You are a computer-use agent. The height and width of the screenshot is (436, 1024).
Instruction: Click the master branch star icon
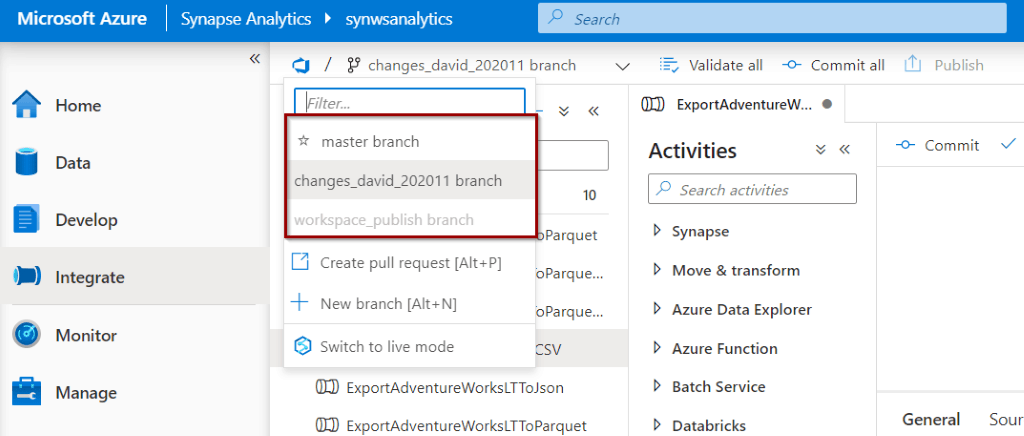pos(302,141)
